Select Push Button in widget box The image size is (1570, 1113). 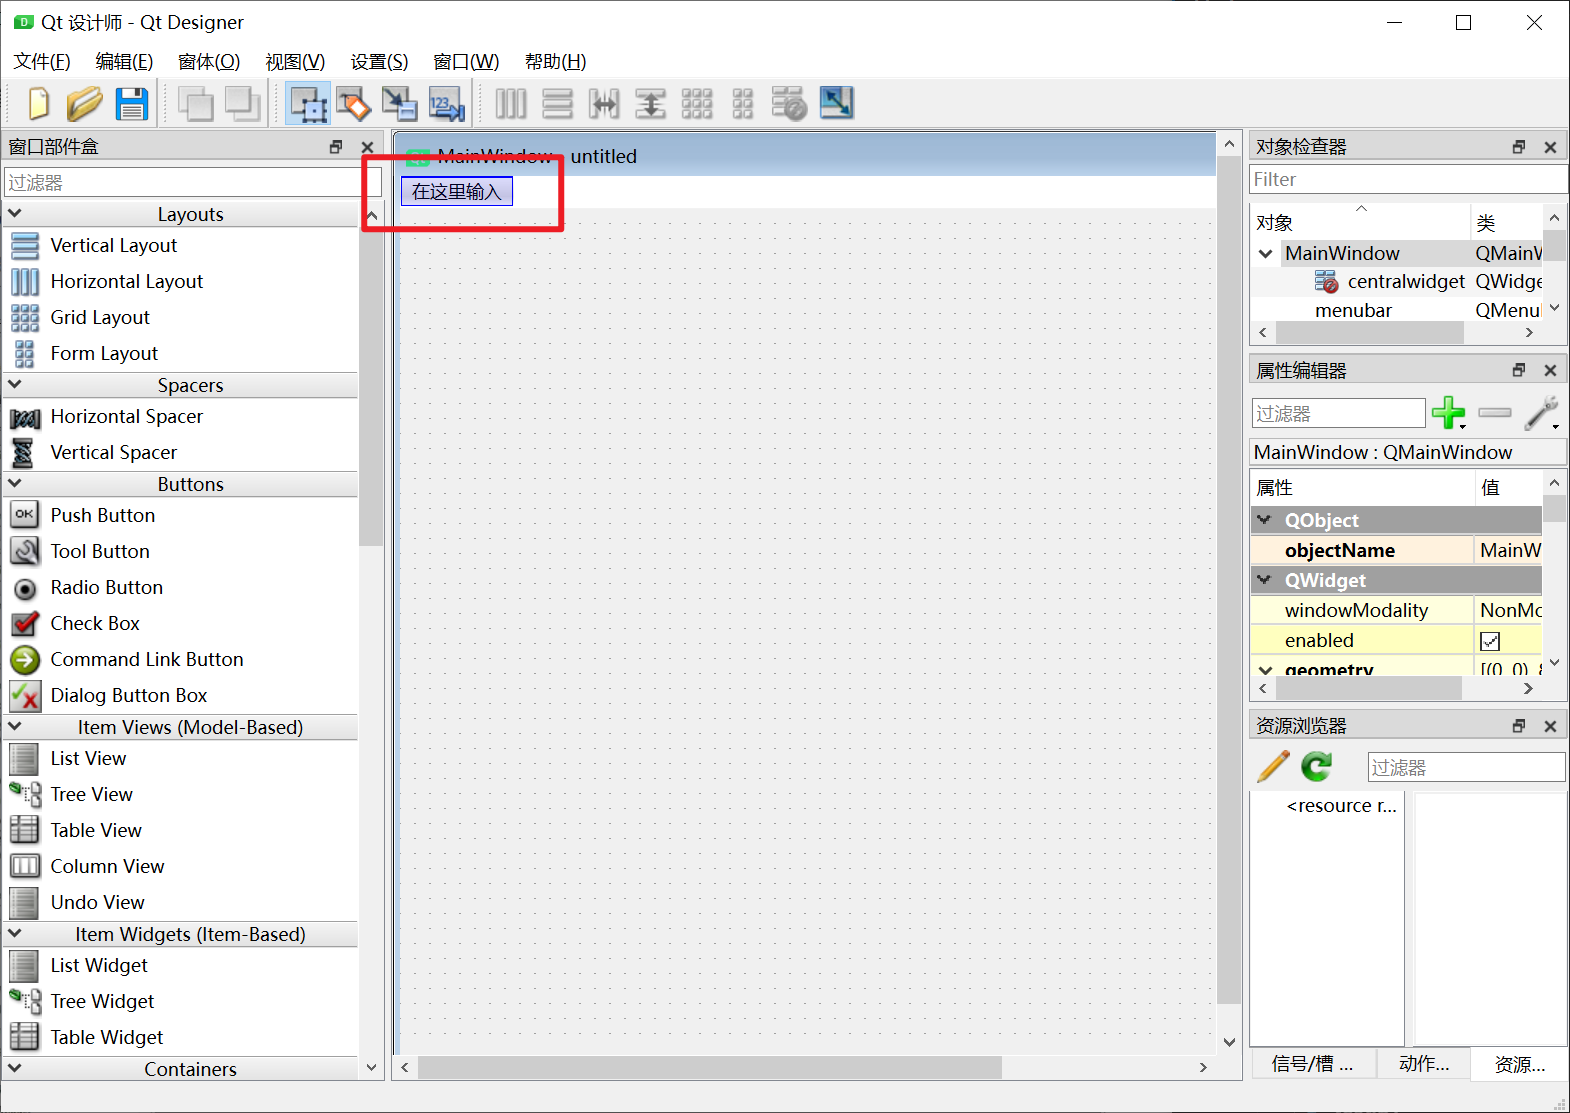point(102,515)
